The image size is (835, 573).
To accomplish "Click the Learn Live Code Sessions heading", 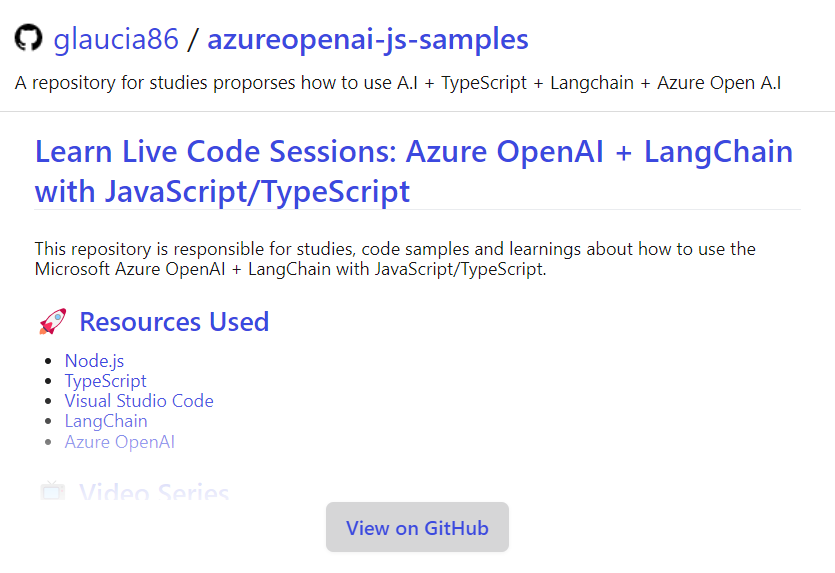I will pyautogui.click(x=413, y=171).
